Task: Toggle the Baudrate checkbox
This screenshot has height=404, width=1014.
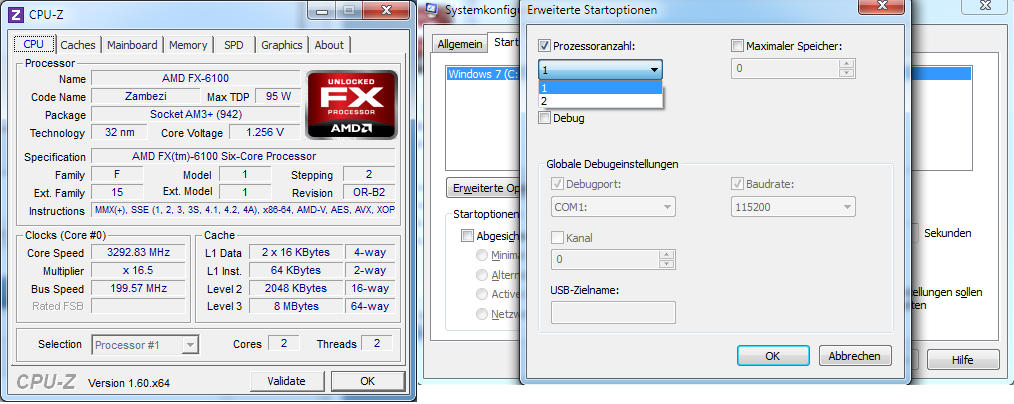Action: pos(737,184)
